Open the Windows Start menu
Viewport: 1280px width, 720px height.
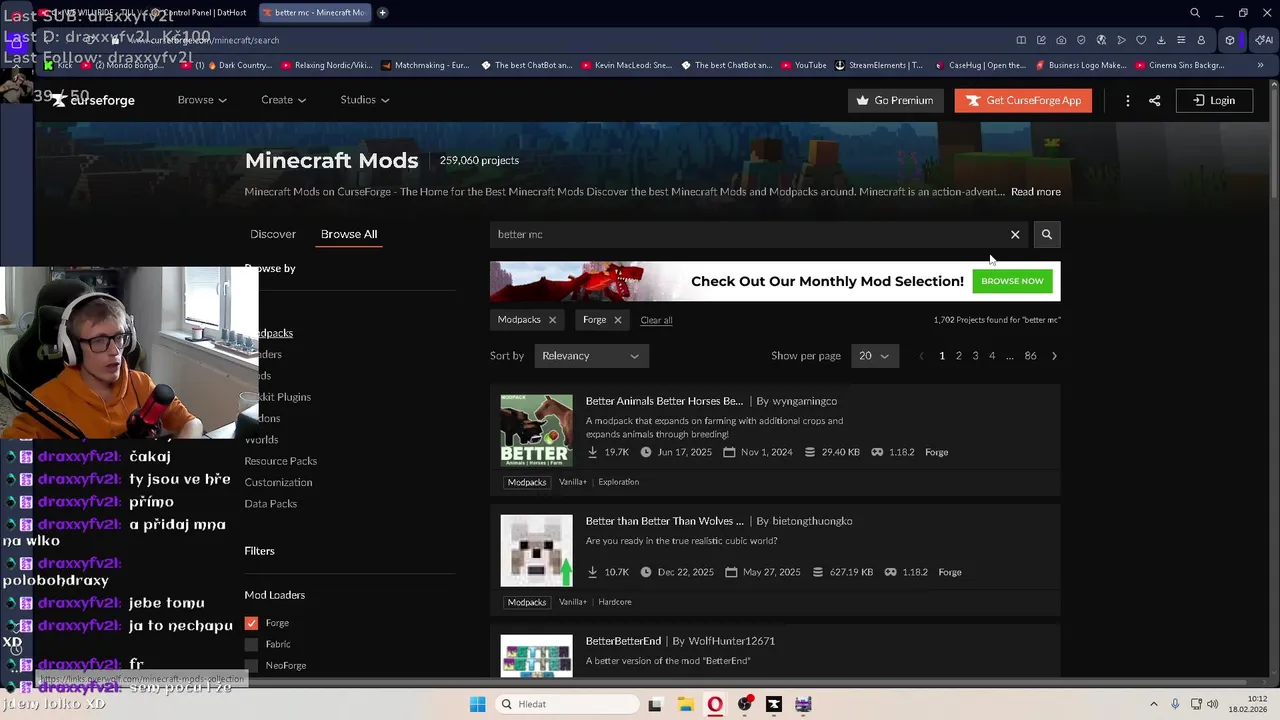[x=478, y=704]
